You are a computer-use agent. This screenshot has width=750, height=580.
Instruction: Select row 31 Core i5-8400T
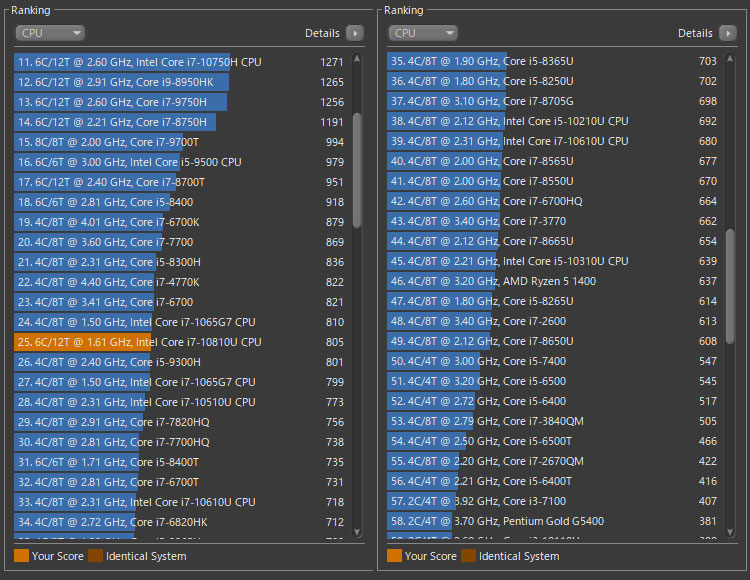coord(180,462)
